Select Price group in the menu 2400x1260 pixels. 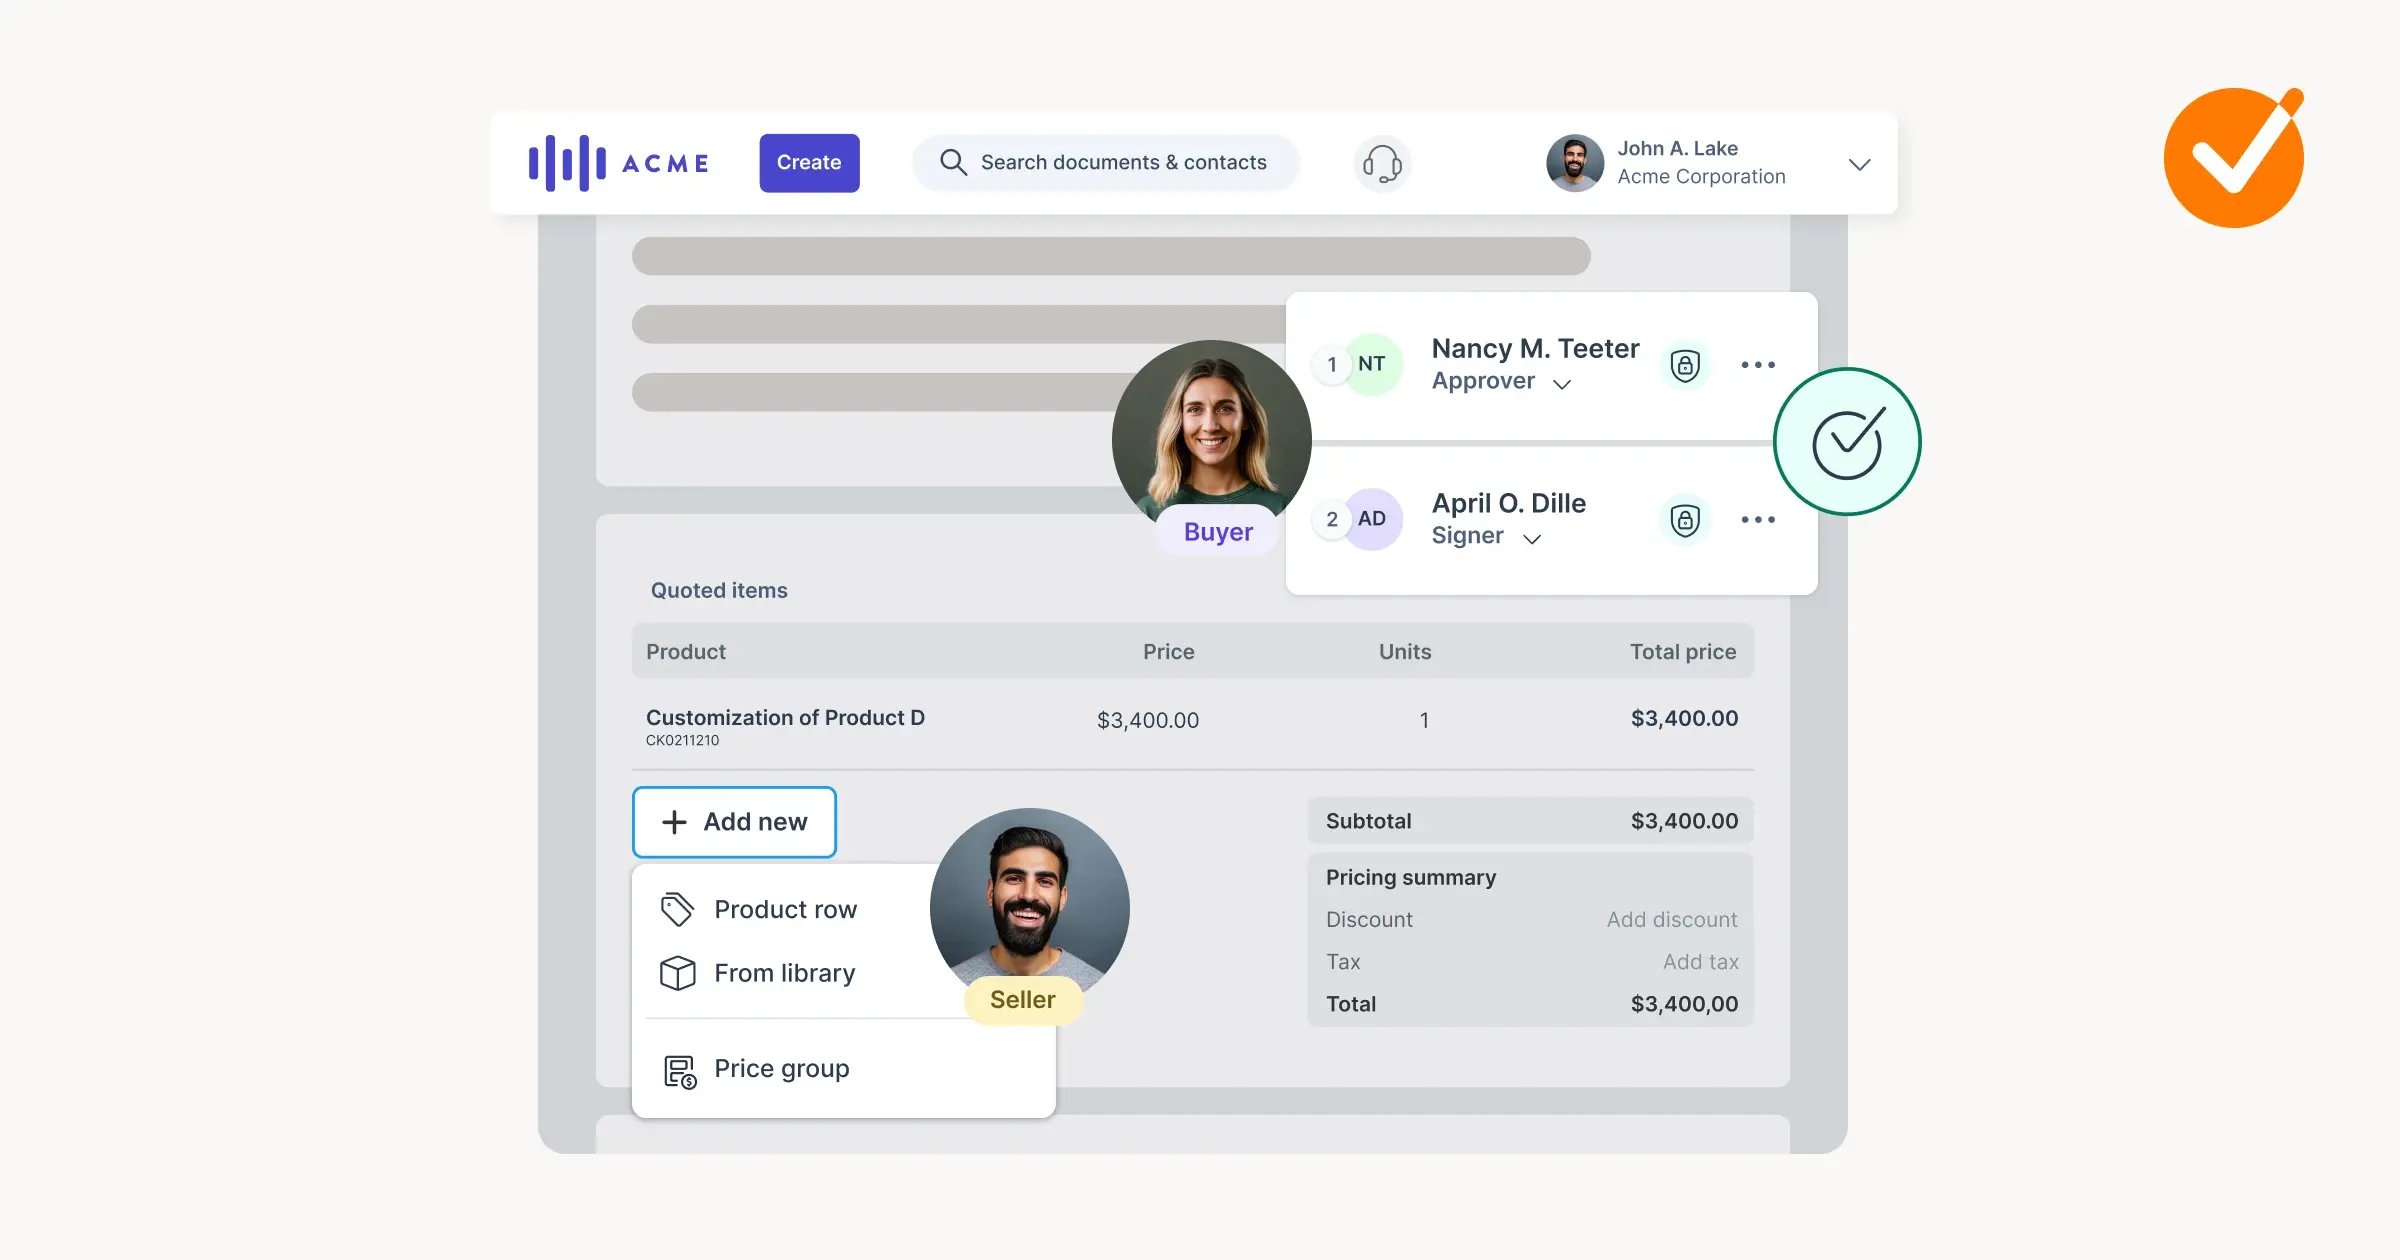coord(755,1069)
